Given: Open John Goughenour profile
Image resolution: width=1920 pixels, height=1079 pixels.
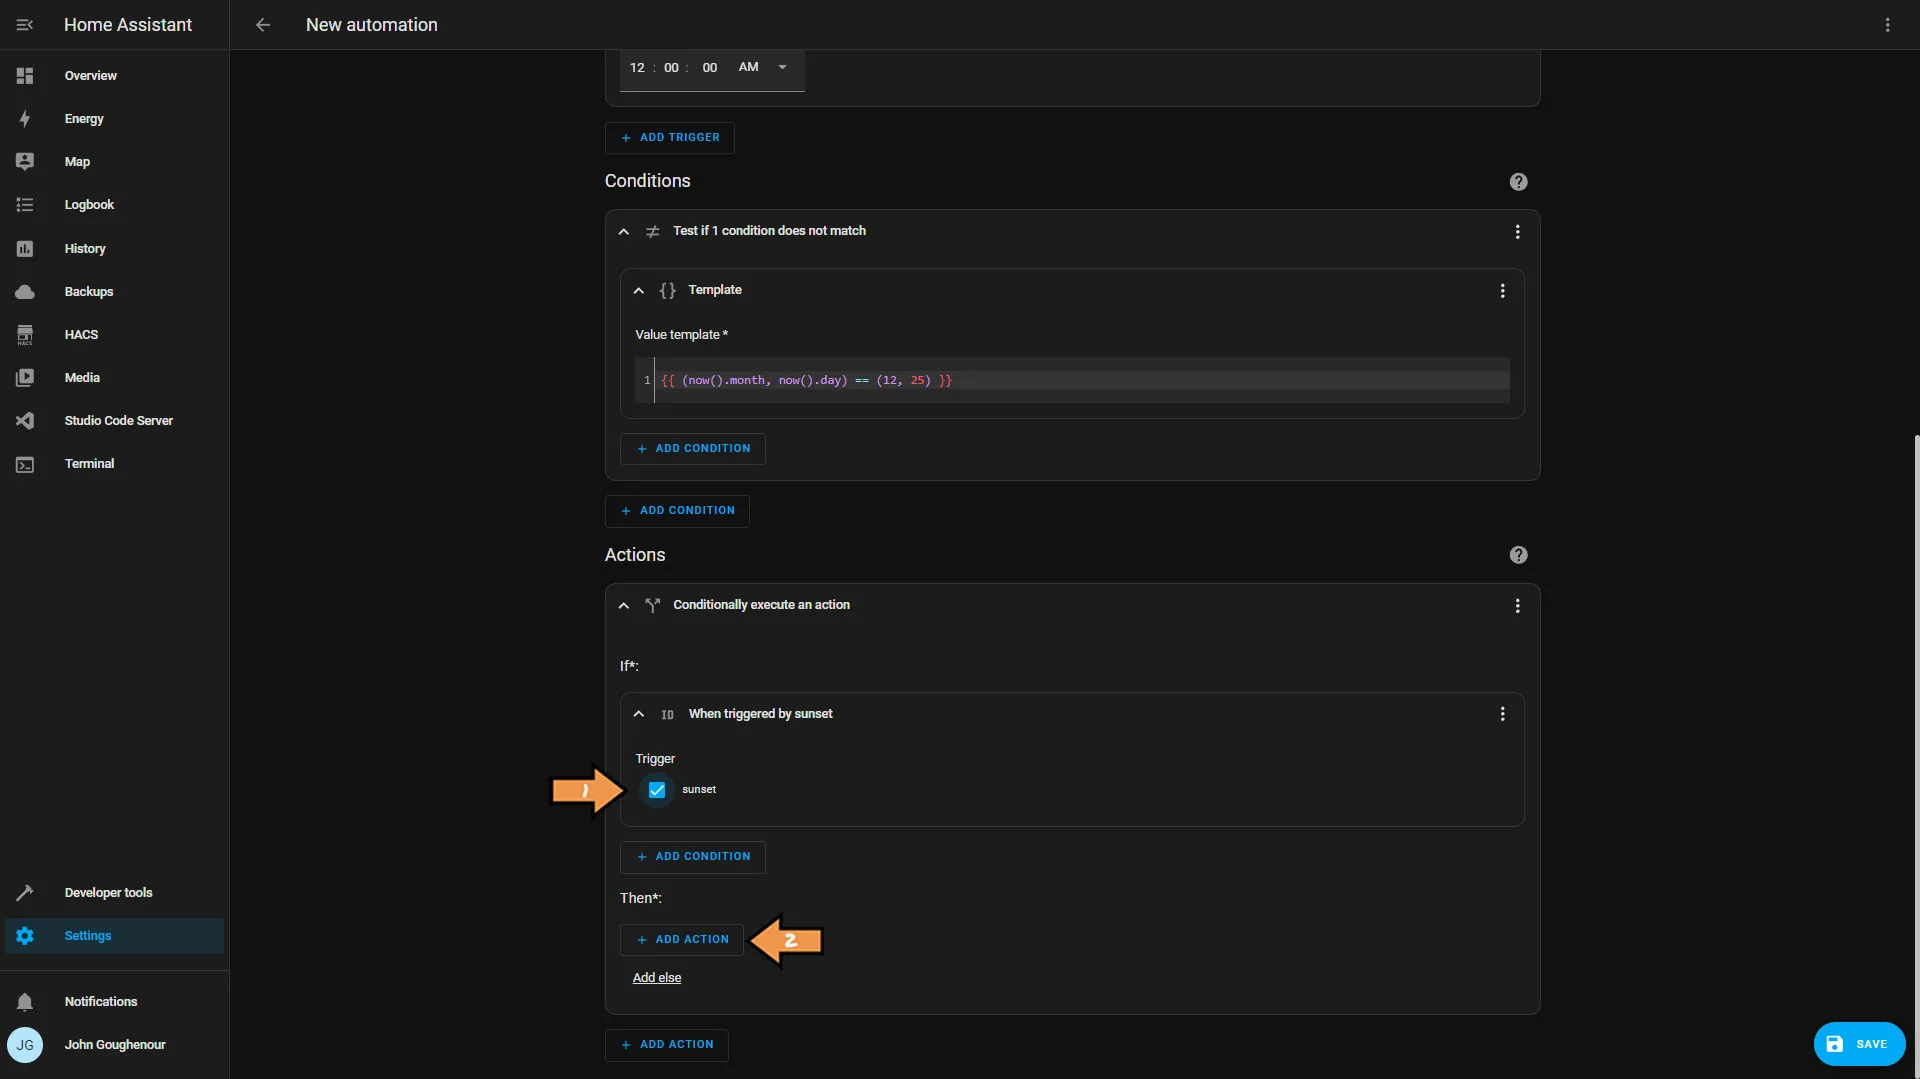Looking at the screenshot, I should point(114,1045).
